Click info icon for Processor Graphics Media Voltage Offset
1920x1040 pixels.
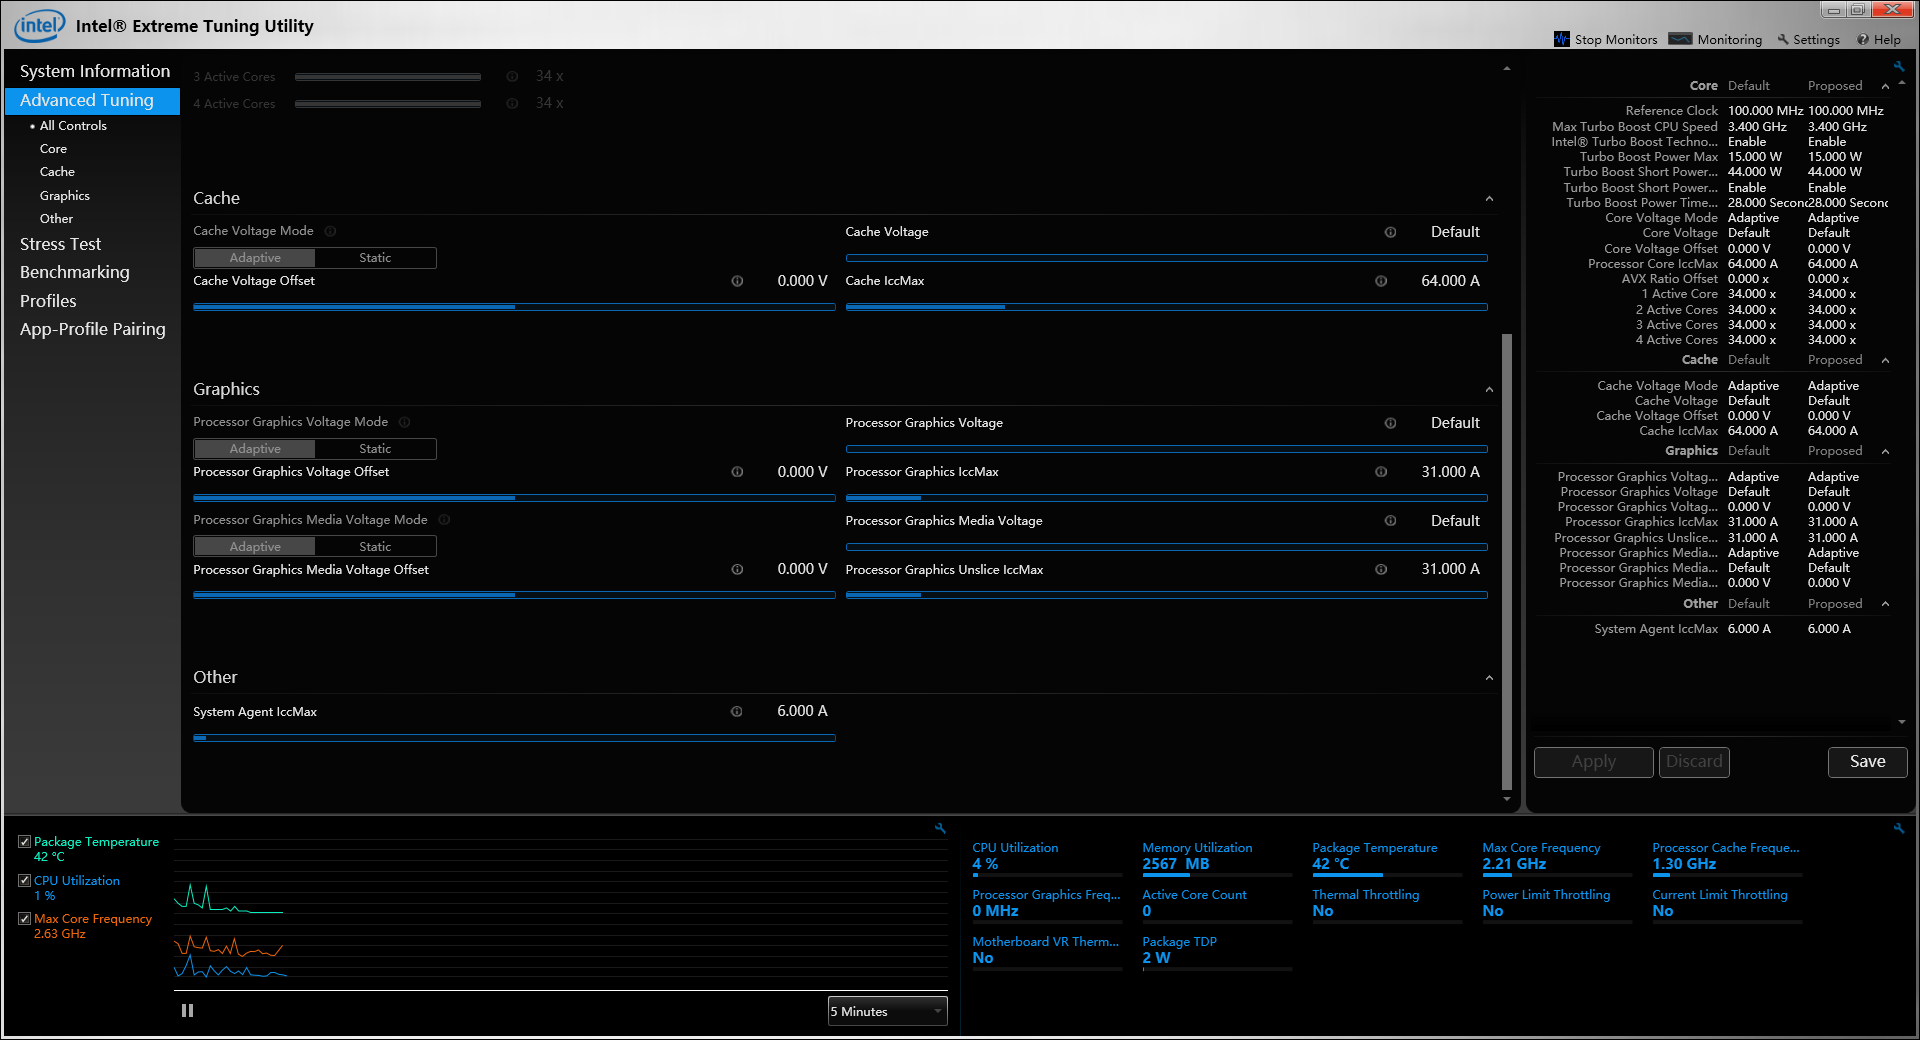(737, 570)
